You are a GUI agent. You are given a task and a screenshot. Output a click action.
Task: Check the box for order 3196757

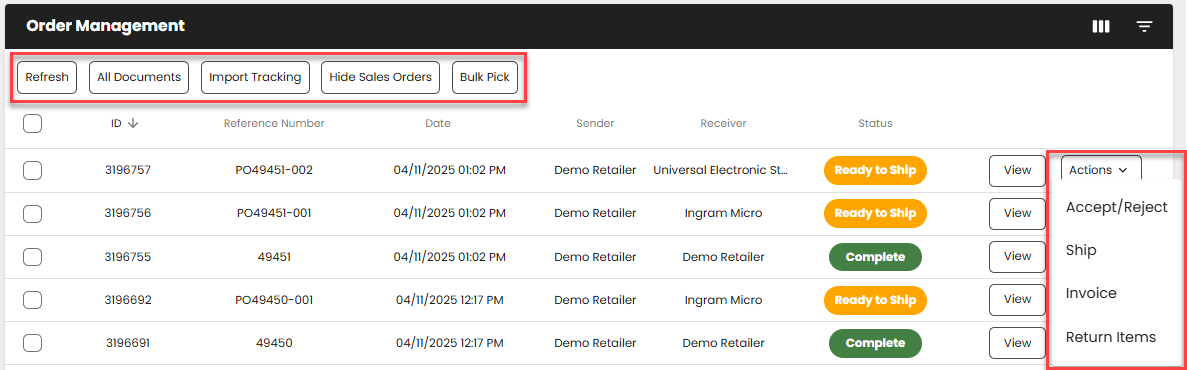click(33, 170)
